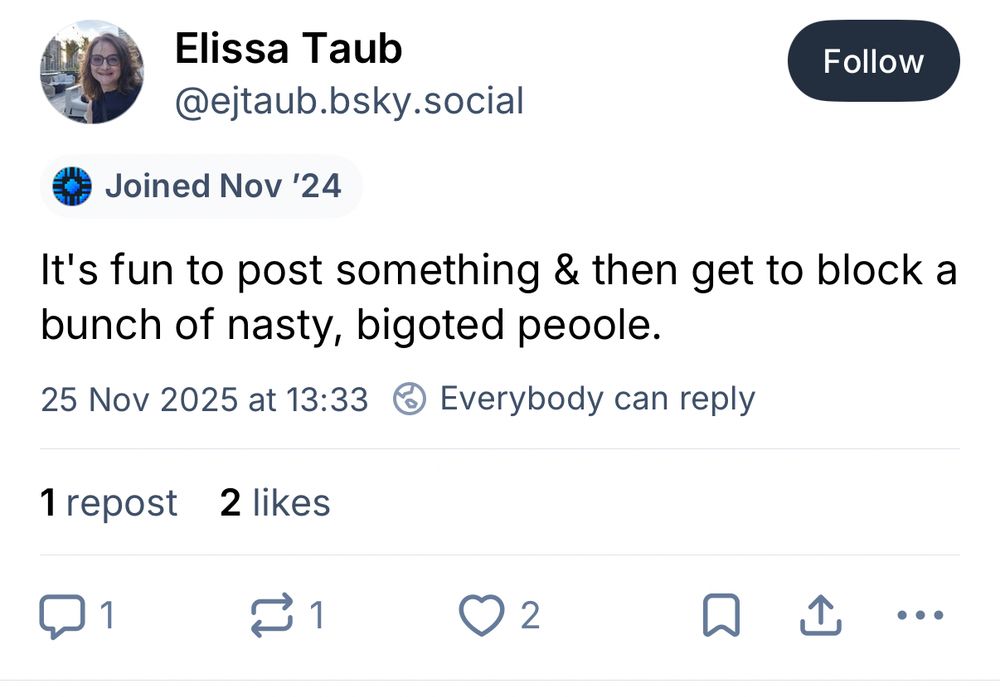Image resolution: width=1000 pixels, height=697 pixels.
Task: Follow Elissa Taub
Action: pyautogui.click(x=873, y=62)
